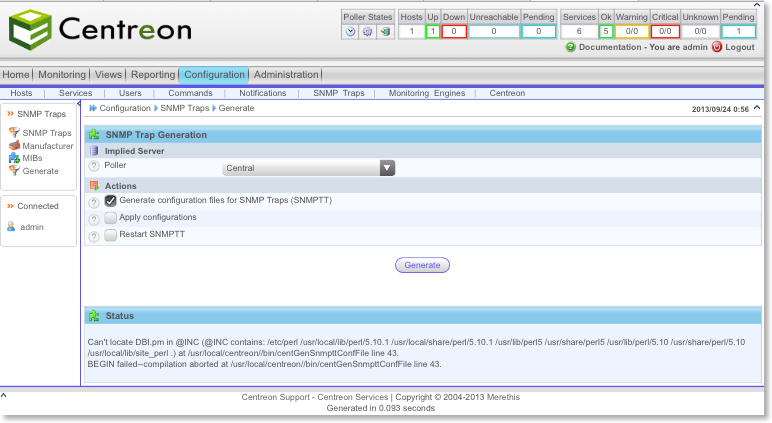Viewport: 772px width, 423px height.
Task: Switch to the Administration tab
Action: 286,75
